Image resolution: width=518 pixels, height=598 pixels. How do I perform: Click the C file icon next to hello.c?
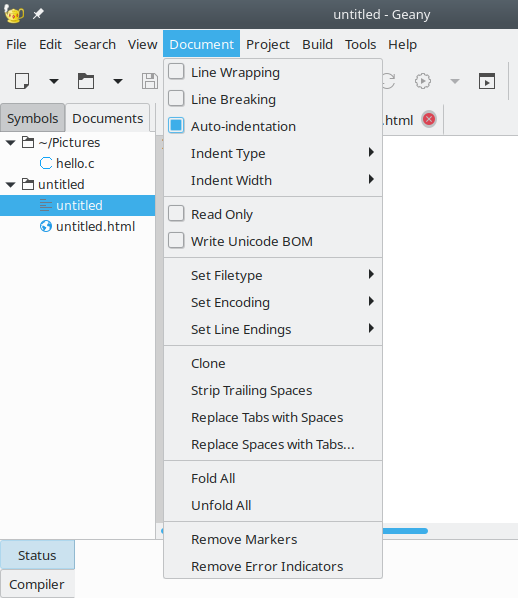tap(46, 163)
